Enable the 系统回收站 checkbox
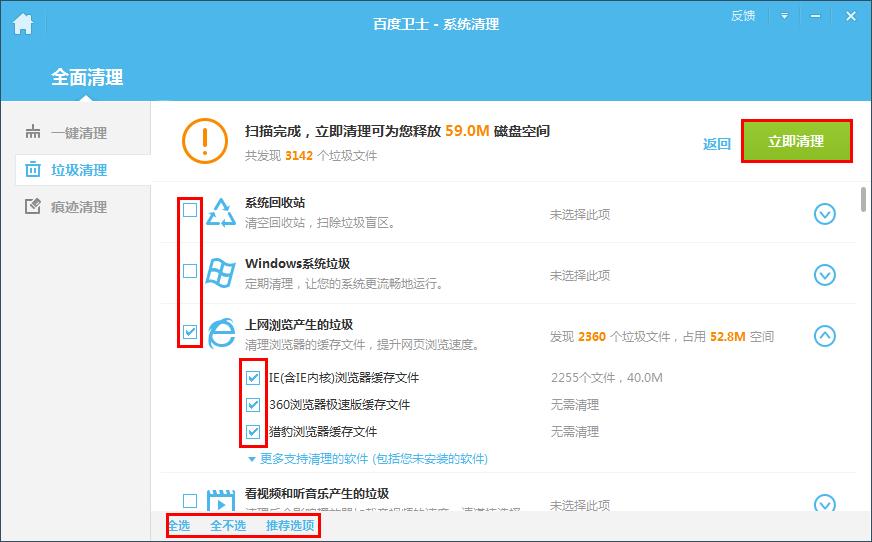 click(190, 210)
